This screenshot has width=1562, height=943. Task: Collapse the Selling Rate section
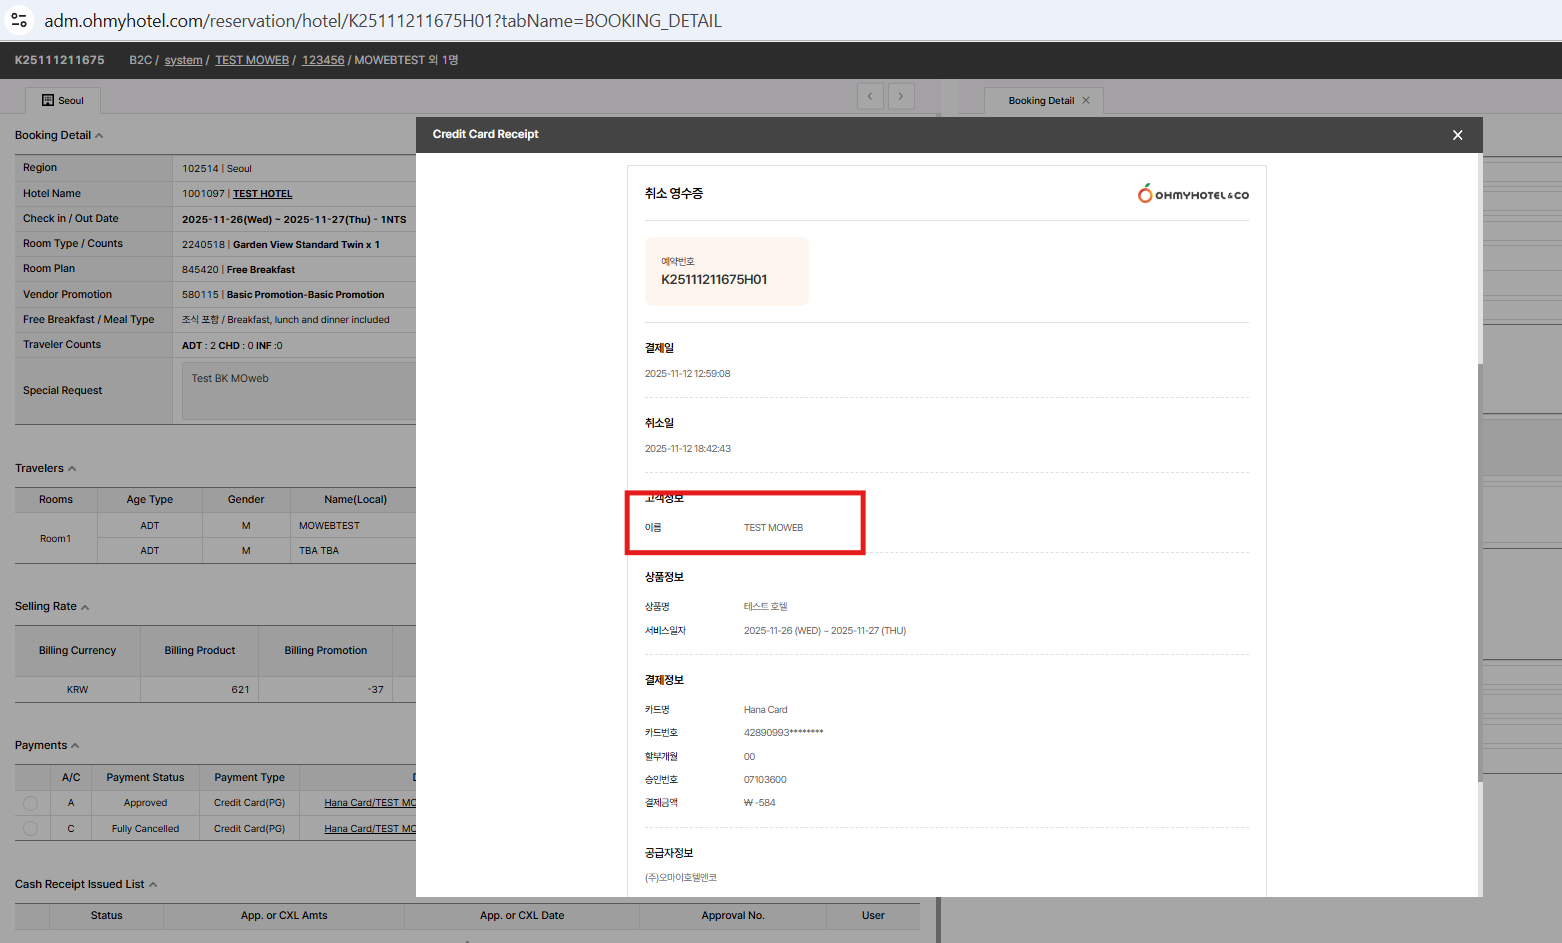pyautogui.click(x=85, y=607)
